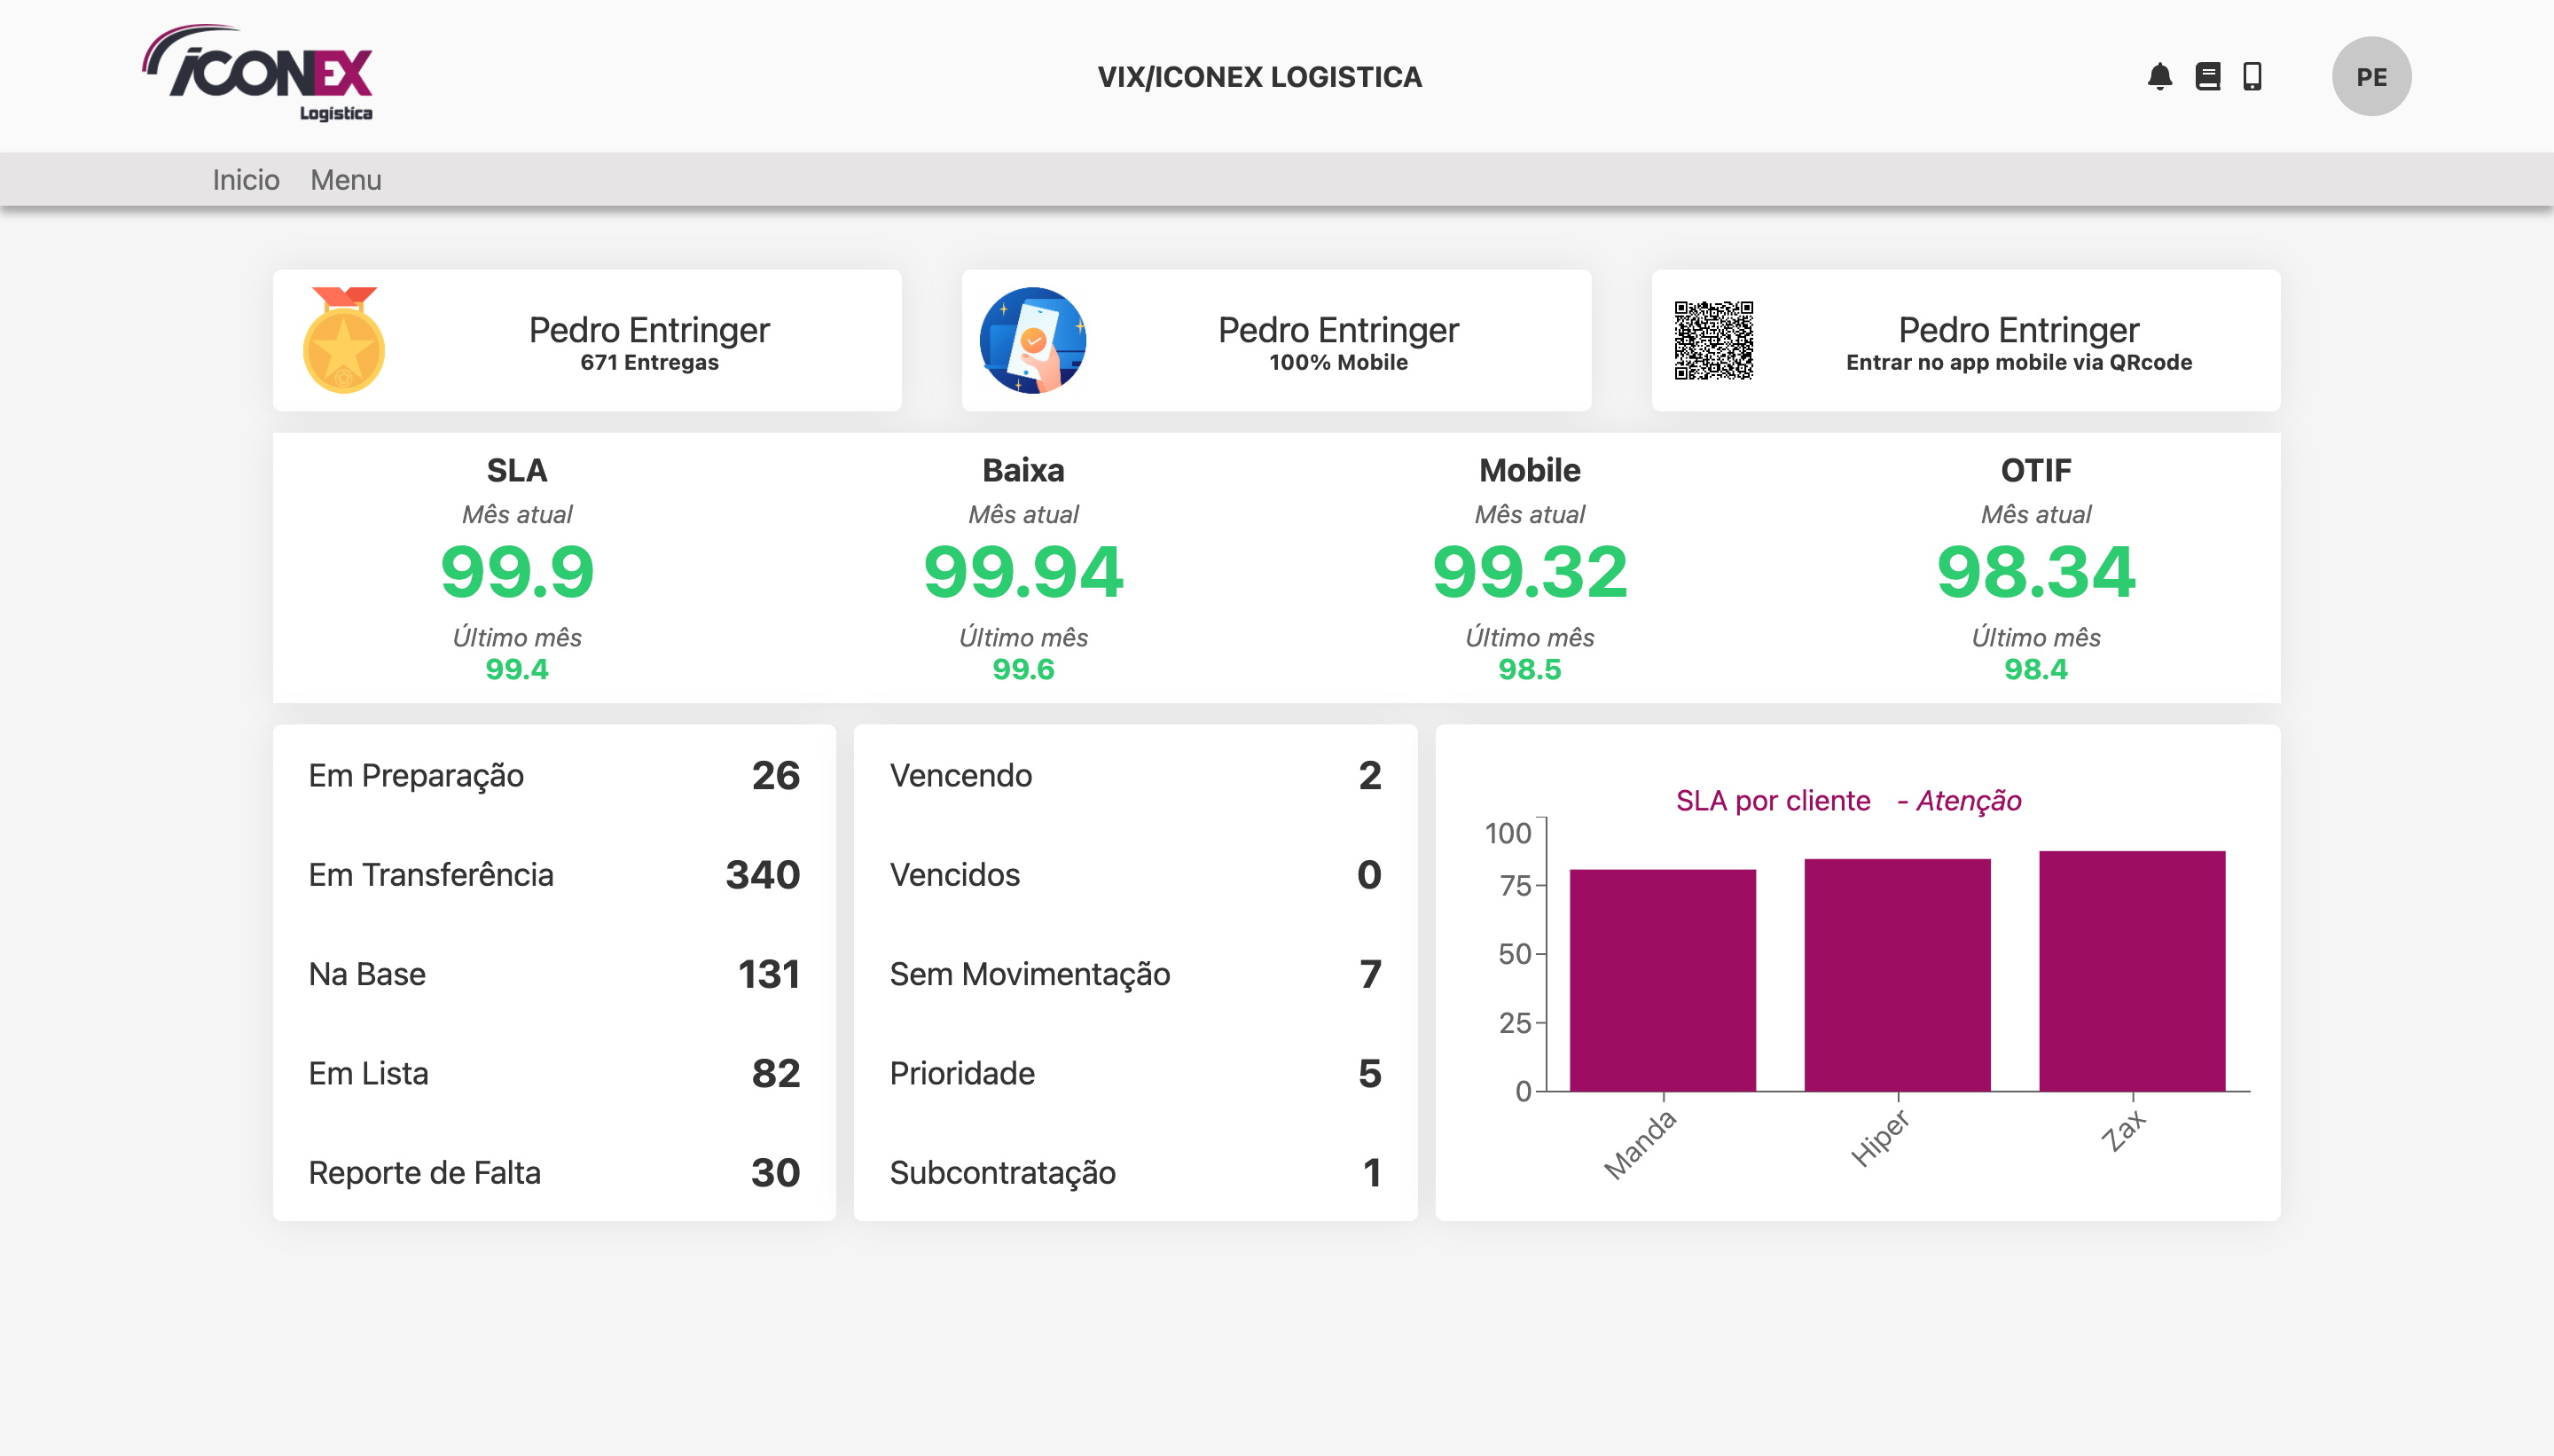The image size is (2554, 1456).
Task: Open the Vencidos row
Action: (1135, 875)
